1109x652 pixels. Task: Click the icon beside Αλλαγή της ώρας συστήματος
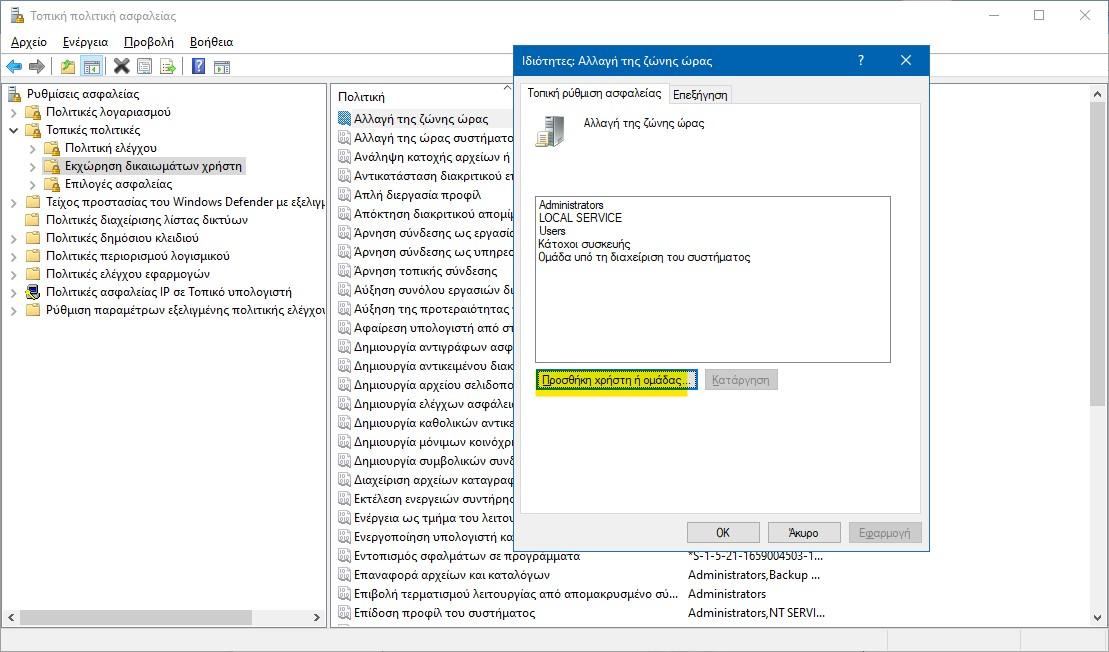[x=344, y=138]
